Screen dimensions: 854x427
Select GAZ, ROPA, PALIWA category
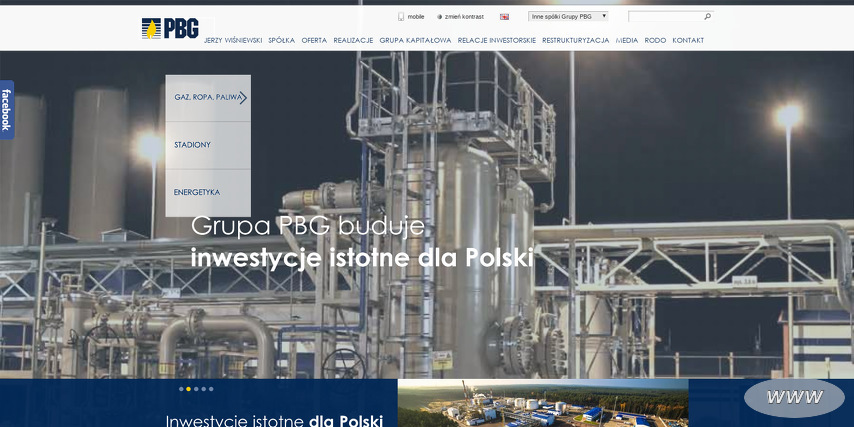tap(208, 97)
